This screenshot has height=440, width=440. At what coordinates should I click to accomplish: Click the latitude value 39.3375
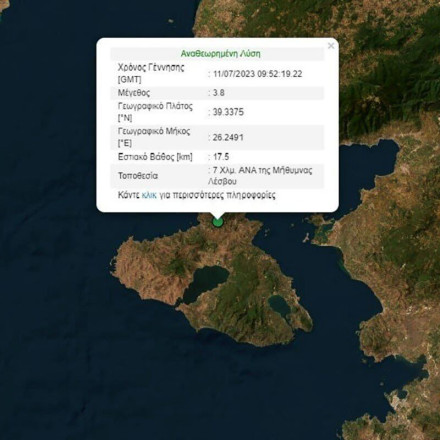[228, 112]
